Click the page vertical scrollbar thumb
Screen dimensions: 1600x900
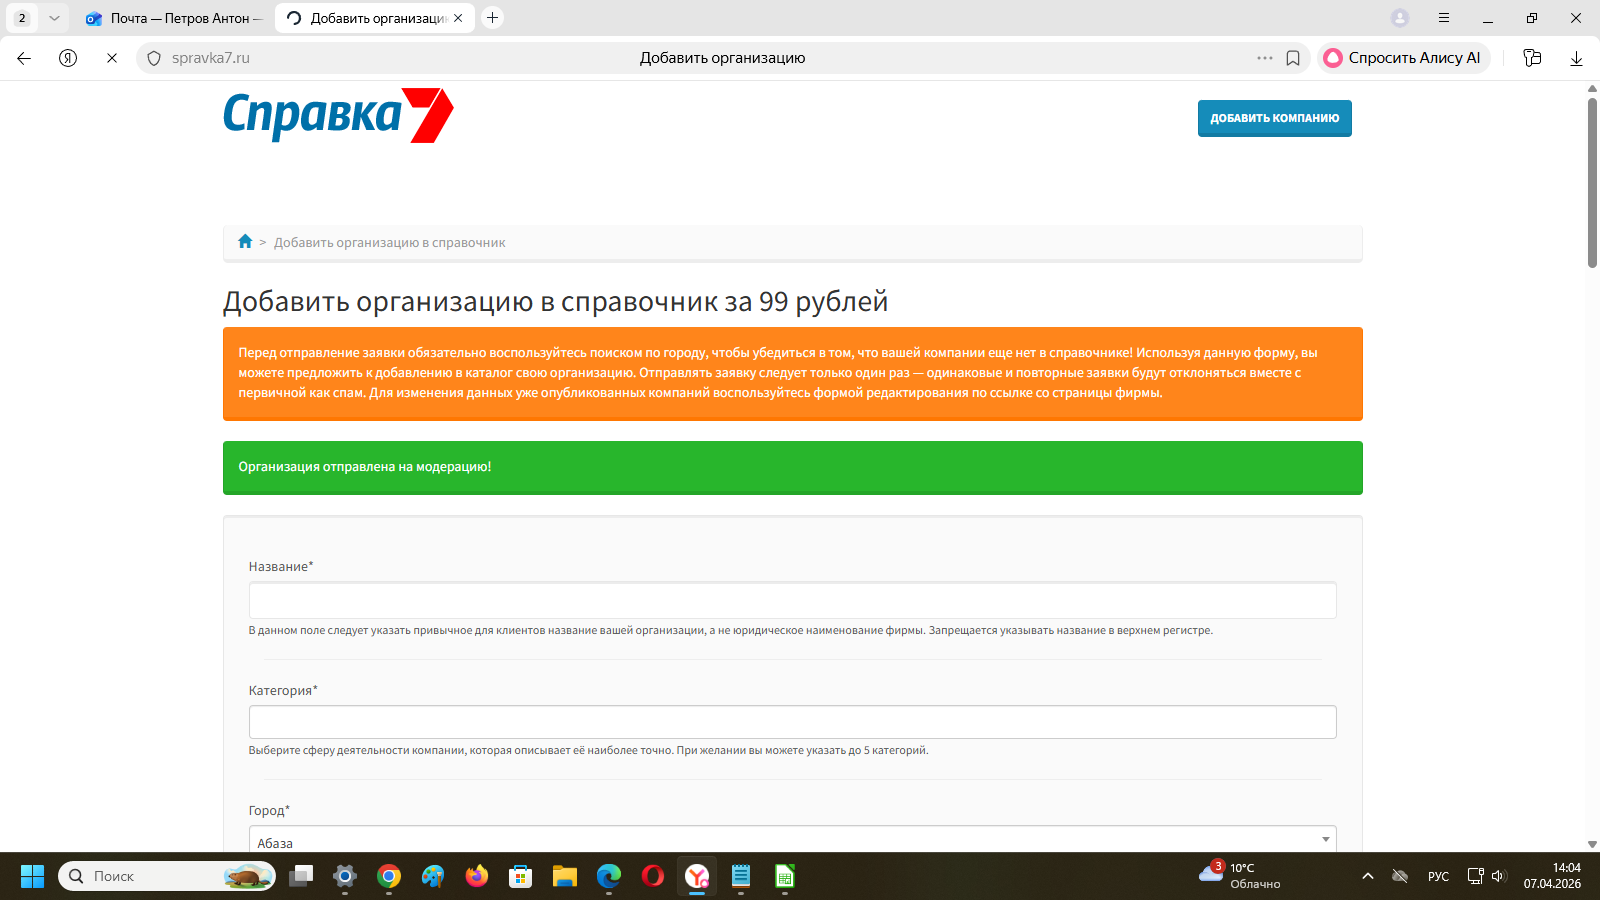[x=1592, y=180]
